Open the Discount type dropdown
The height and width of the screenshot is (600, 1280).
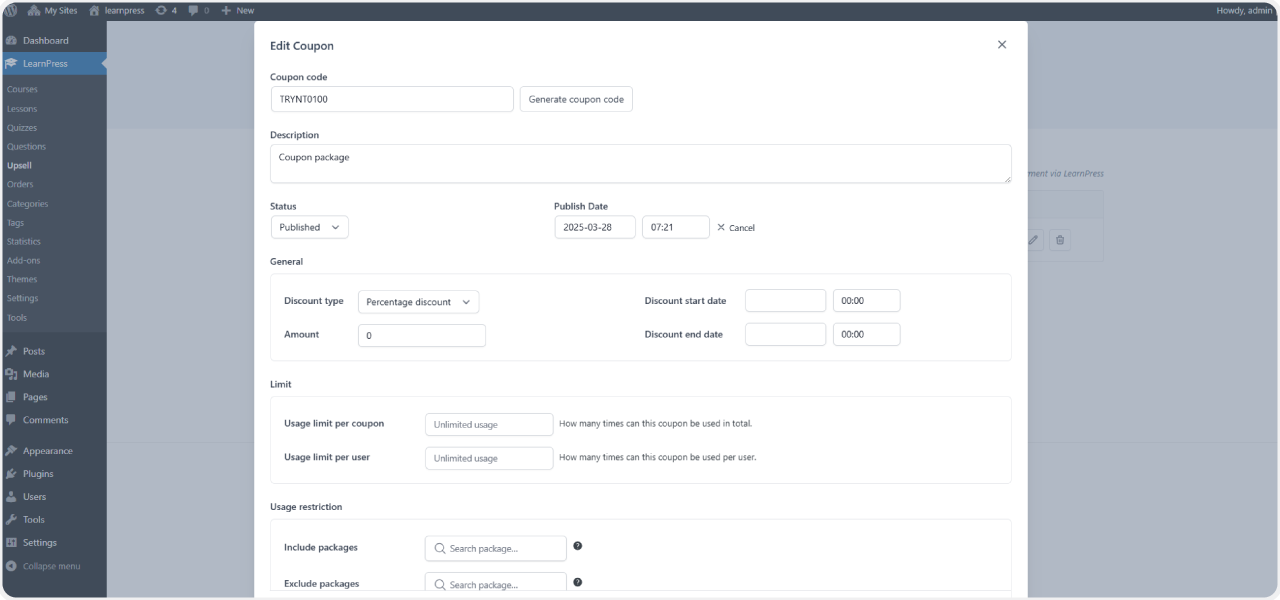418,301
